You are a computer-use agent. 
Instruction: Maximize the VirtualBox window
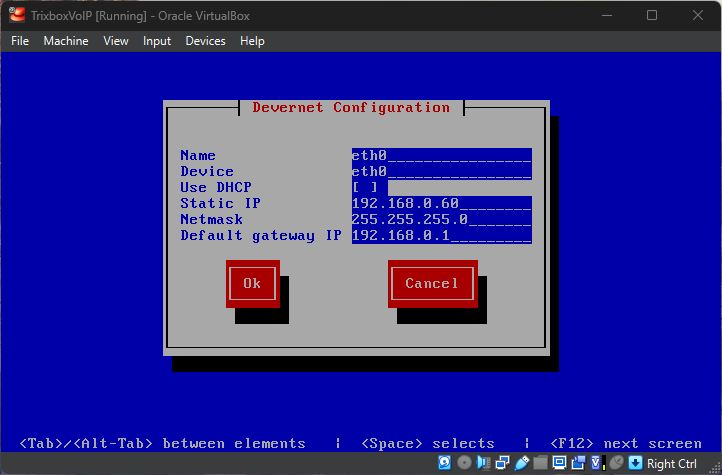point(652,15)
